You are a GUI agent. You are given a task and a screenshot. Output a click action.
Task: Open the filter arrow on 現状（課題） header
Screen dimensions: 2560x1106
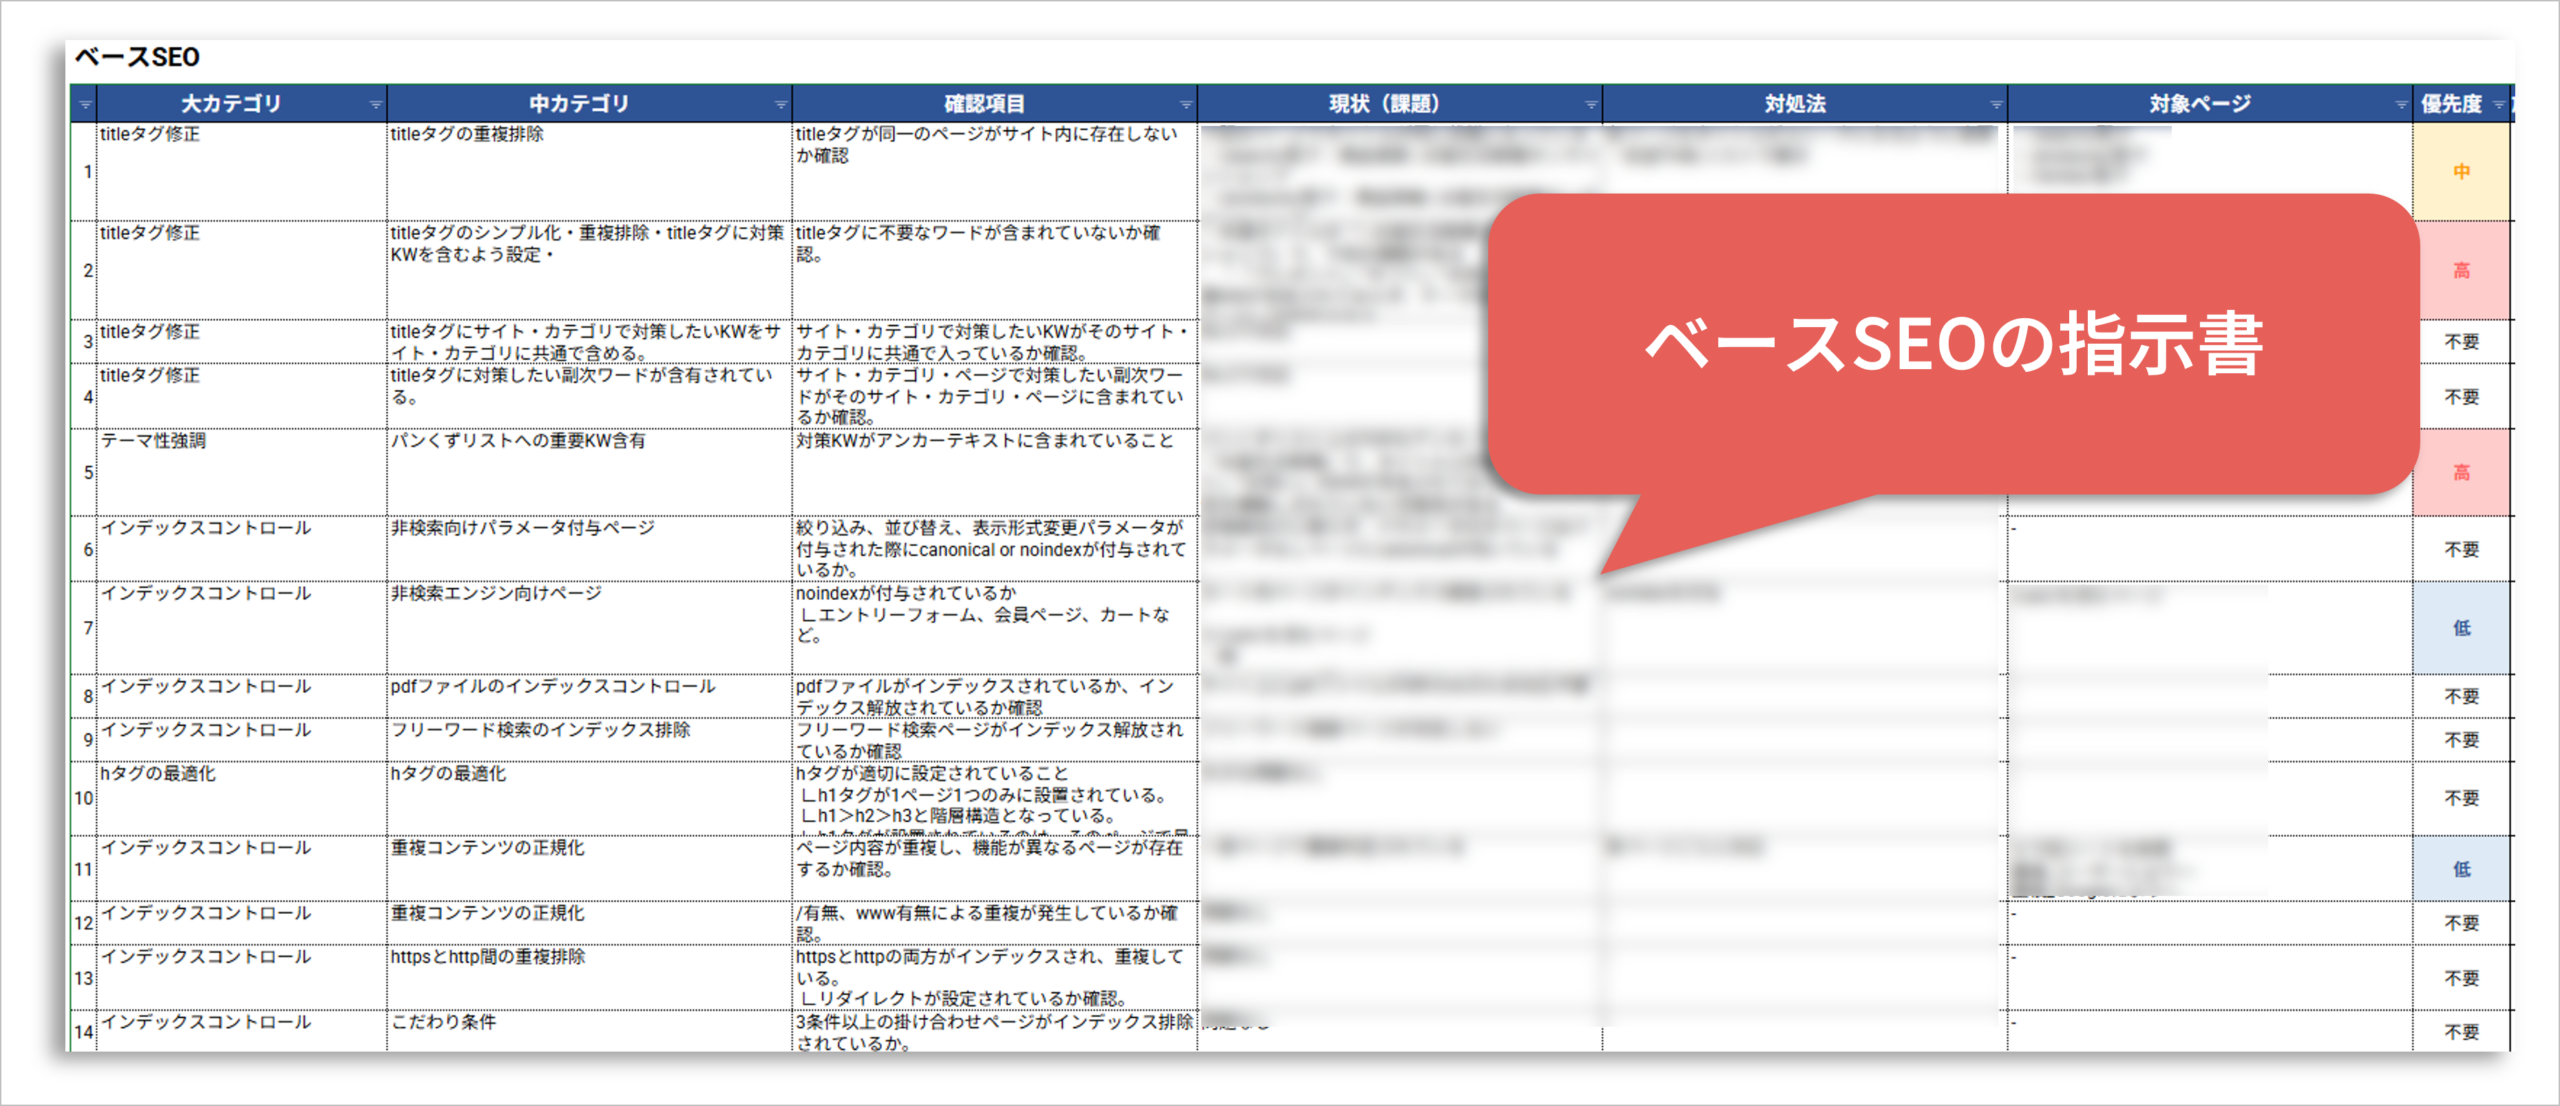(1591, 105)
